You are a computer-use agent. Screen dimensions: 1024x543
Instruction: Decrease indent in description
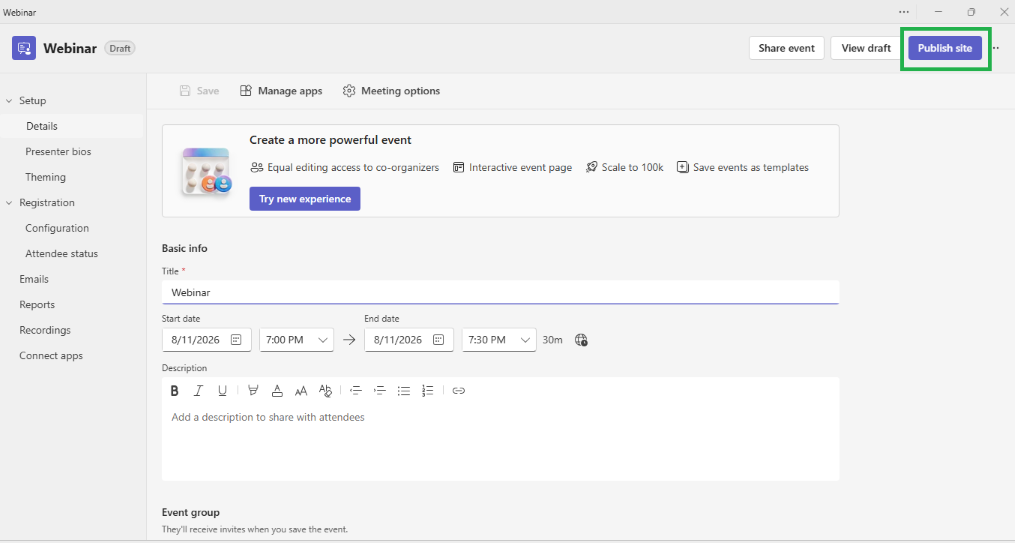pos(355,391)
